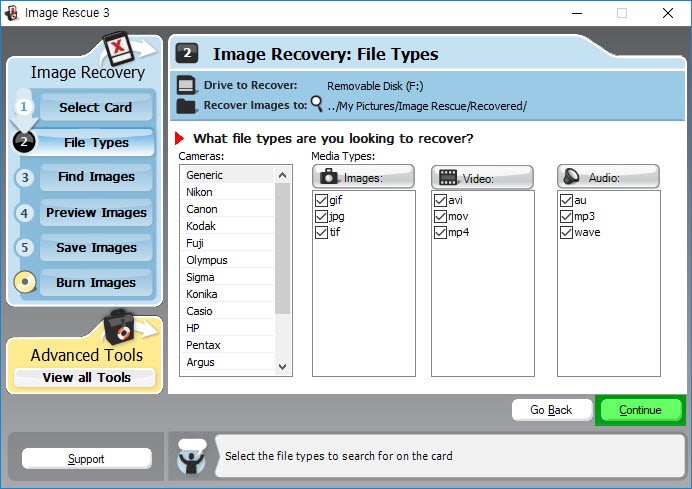The height and width of the screenshot is (489, 692).
Task: Choose Kodak camera
Action: tap(228, 226)
